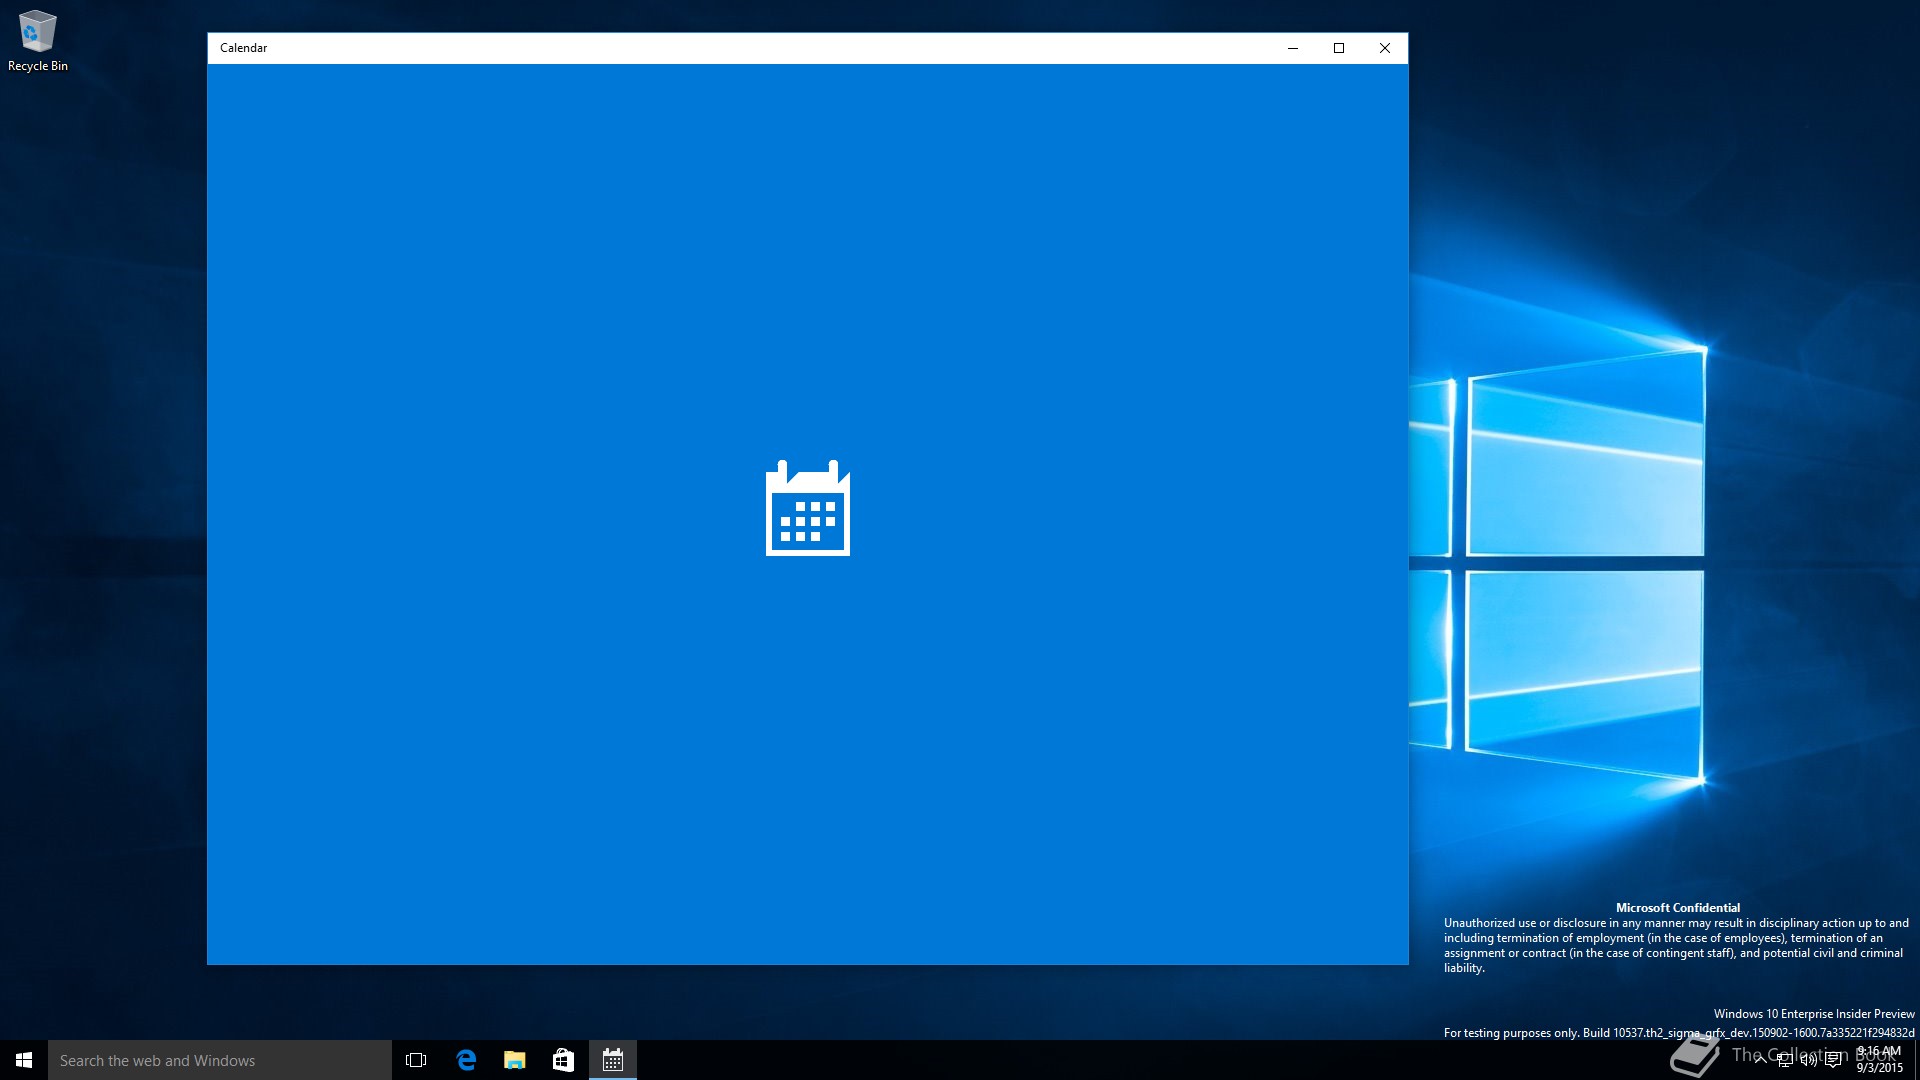Open the volume control tray icon

1809,1060
